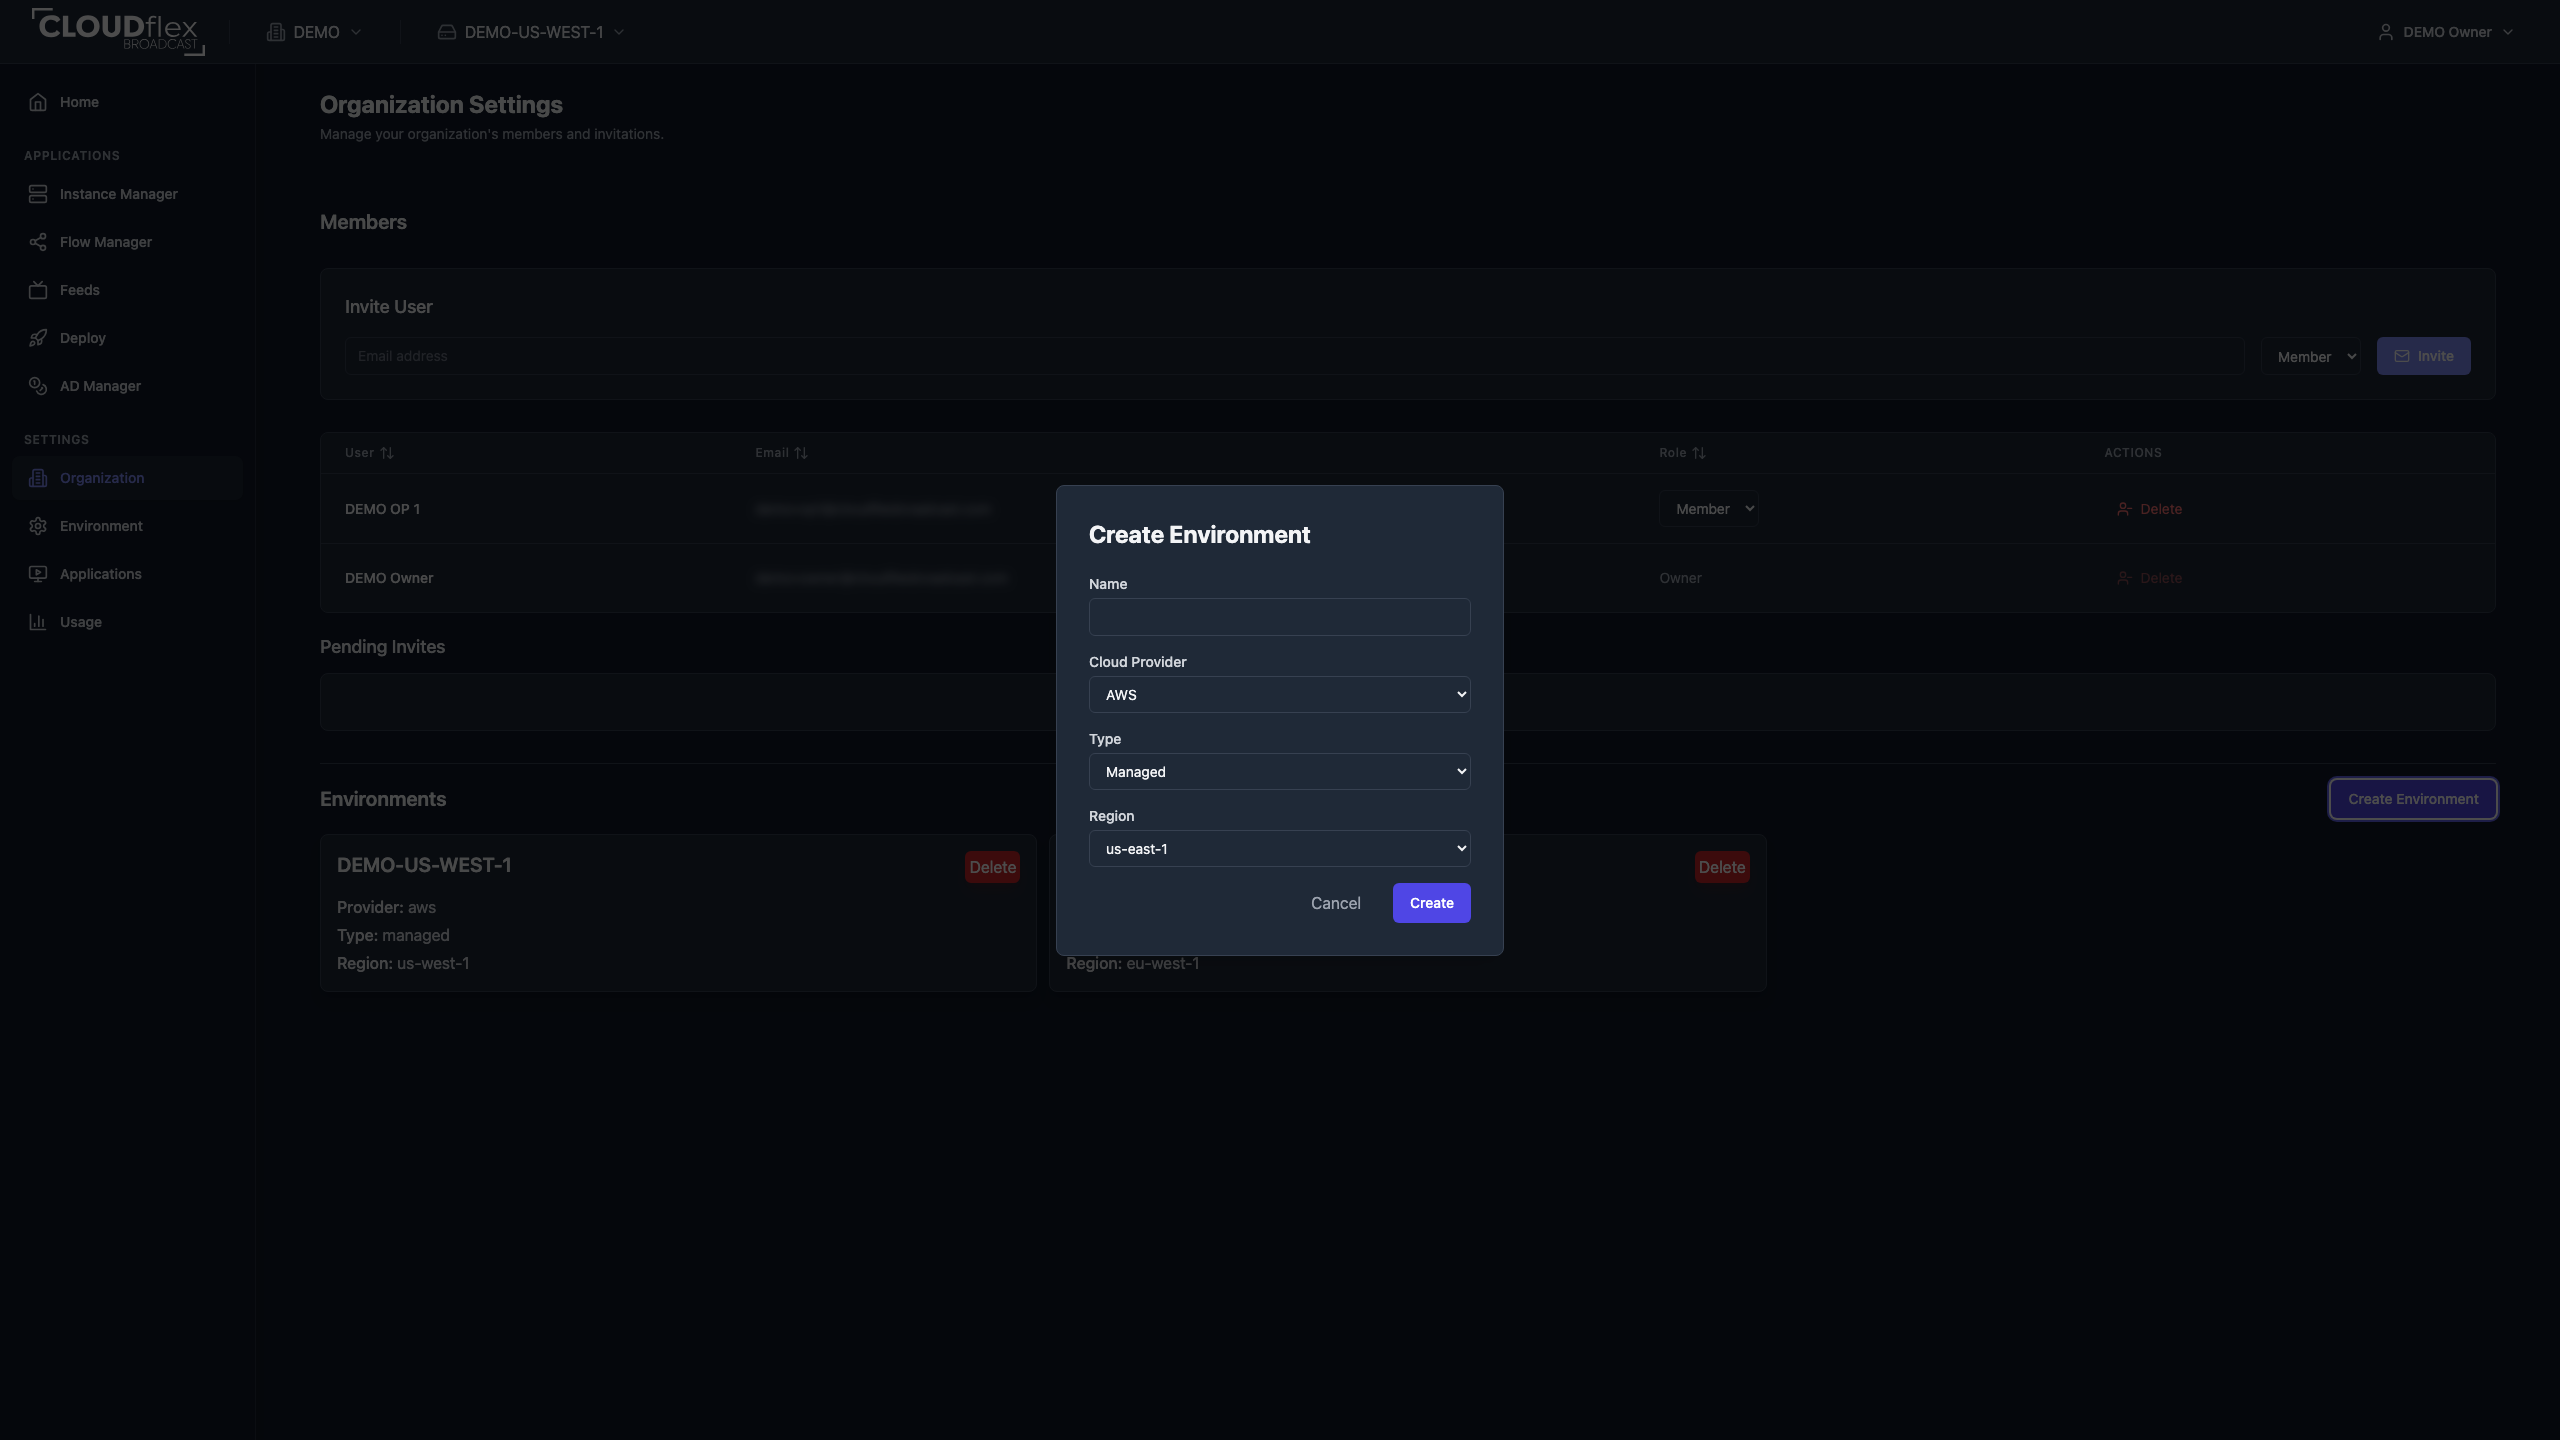Delete the DEMO-US-WEST-1 environment

(992, 867)
